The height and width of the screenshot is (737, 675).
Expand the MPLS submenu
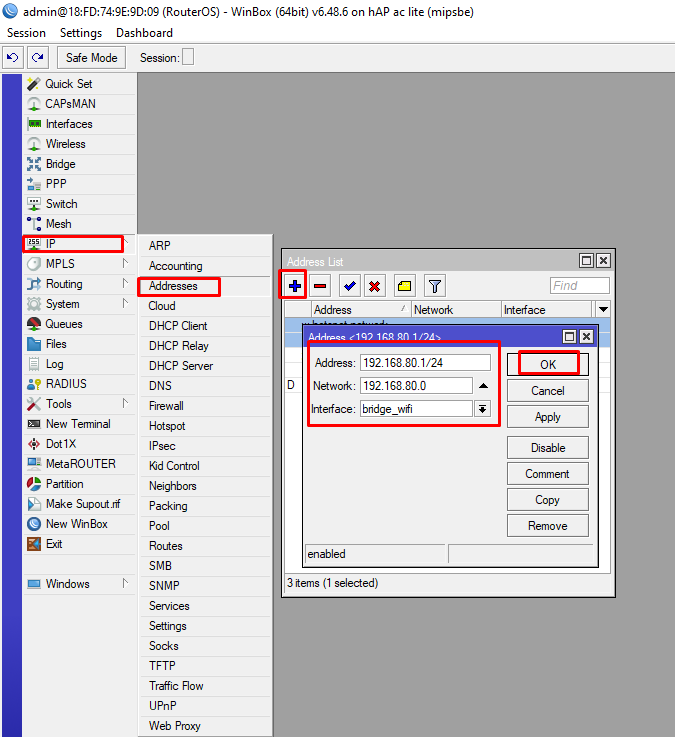click(x=79, y=264)
